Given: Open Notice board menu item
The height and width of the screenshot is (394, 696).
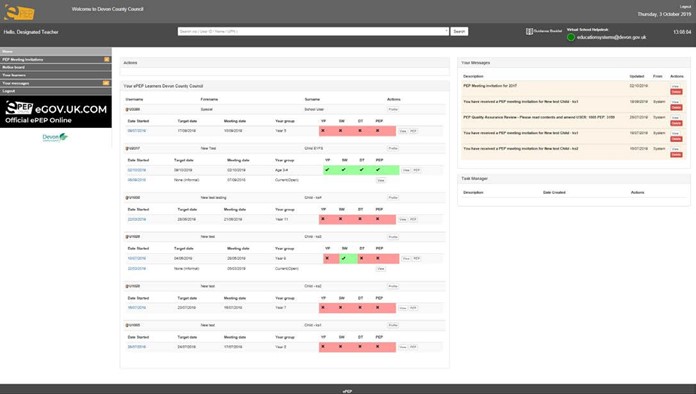Looking at the screenshot, I should tap(55, 67).
